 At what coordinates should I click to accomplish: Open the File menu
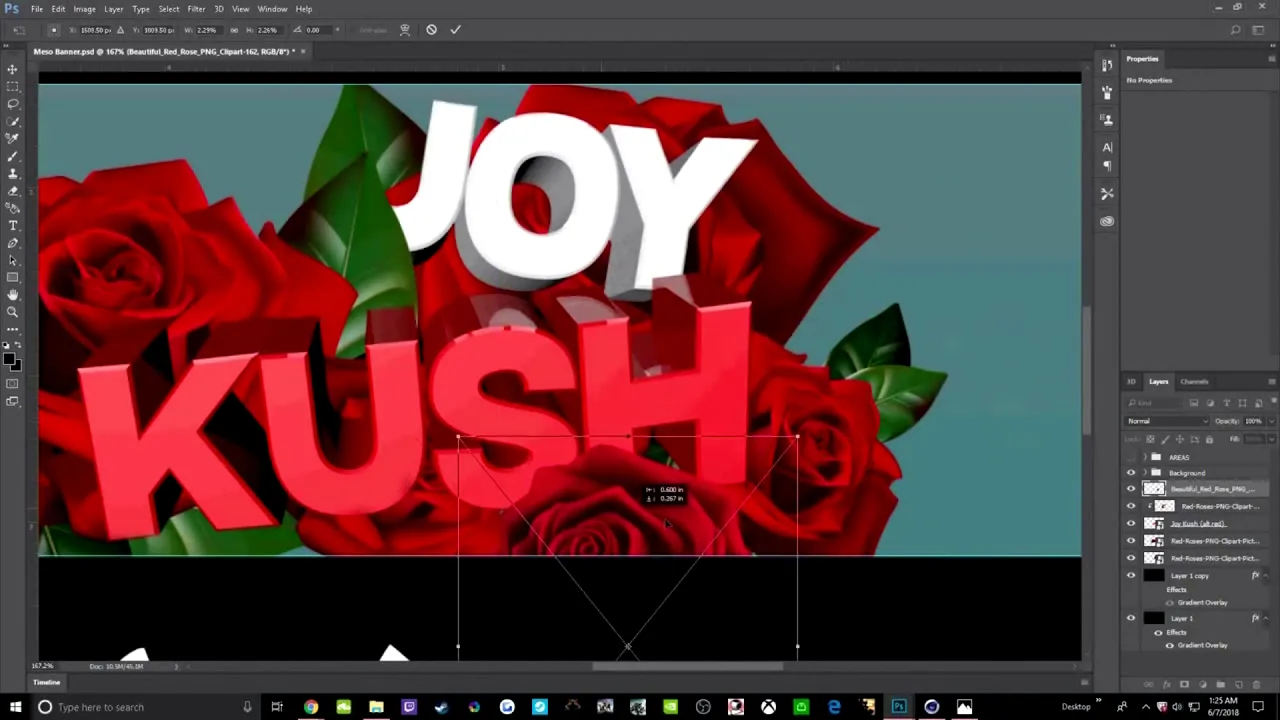pos(36,9)
